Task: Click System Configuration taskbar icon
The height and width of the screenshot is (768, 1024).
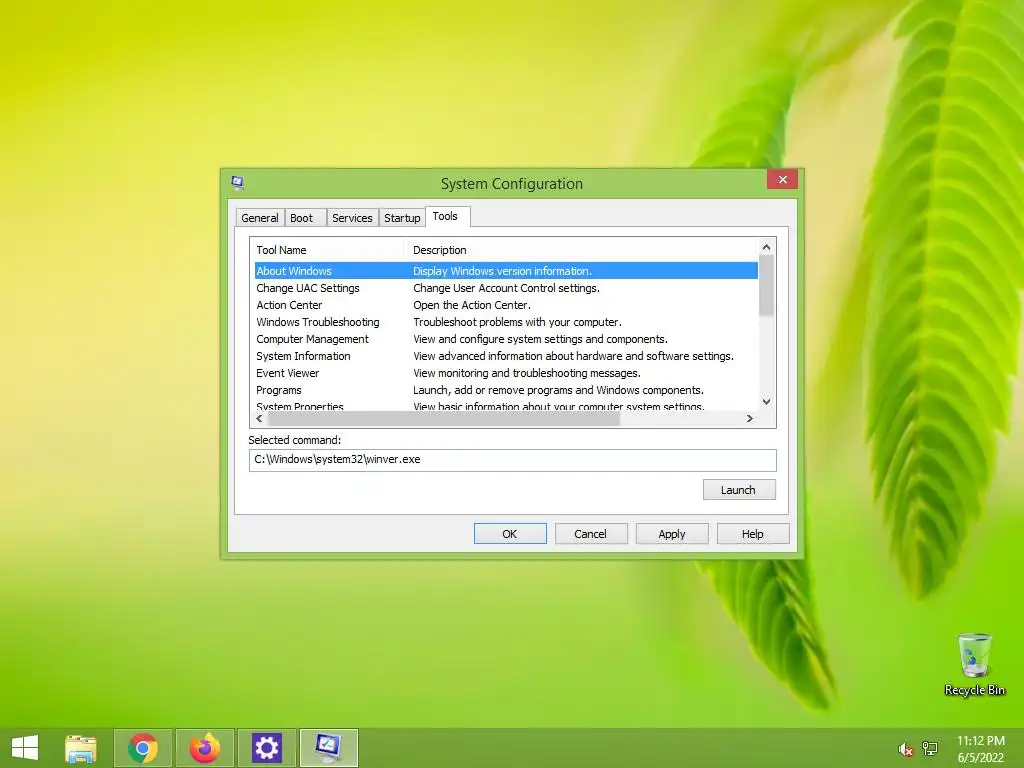Action: (328, 748)
